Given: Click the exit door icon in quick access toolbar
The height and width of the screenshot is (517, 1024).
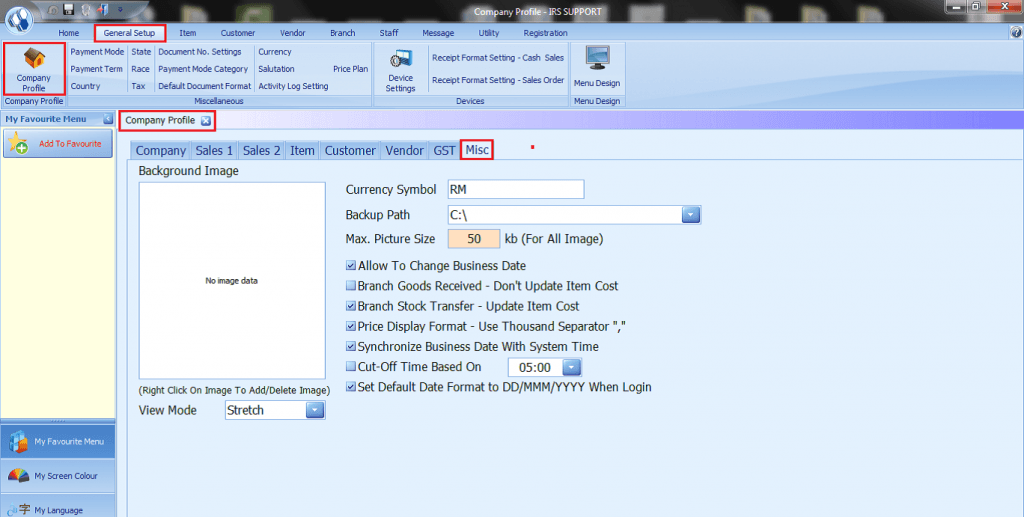Looking at the screenshot, I should 103,10.
